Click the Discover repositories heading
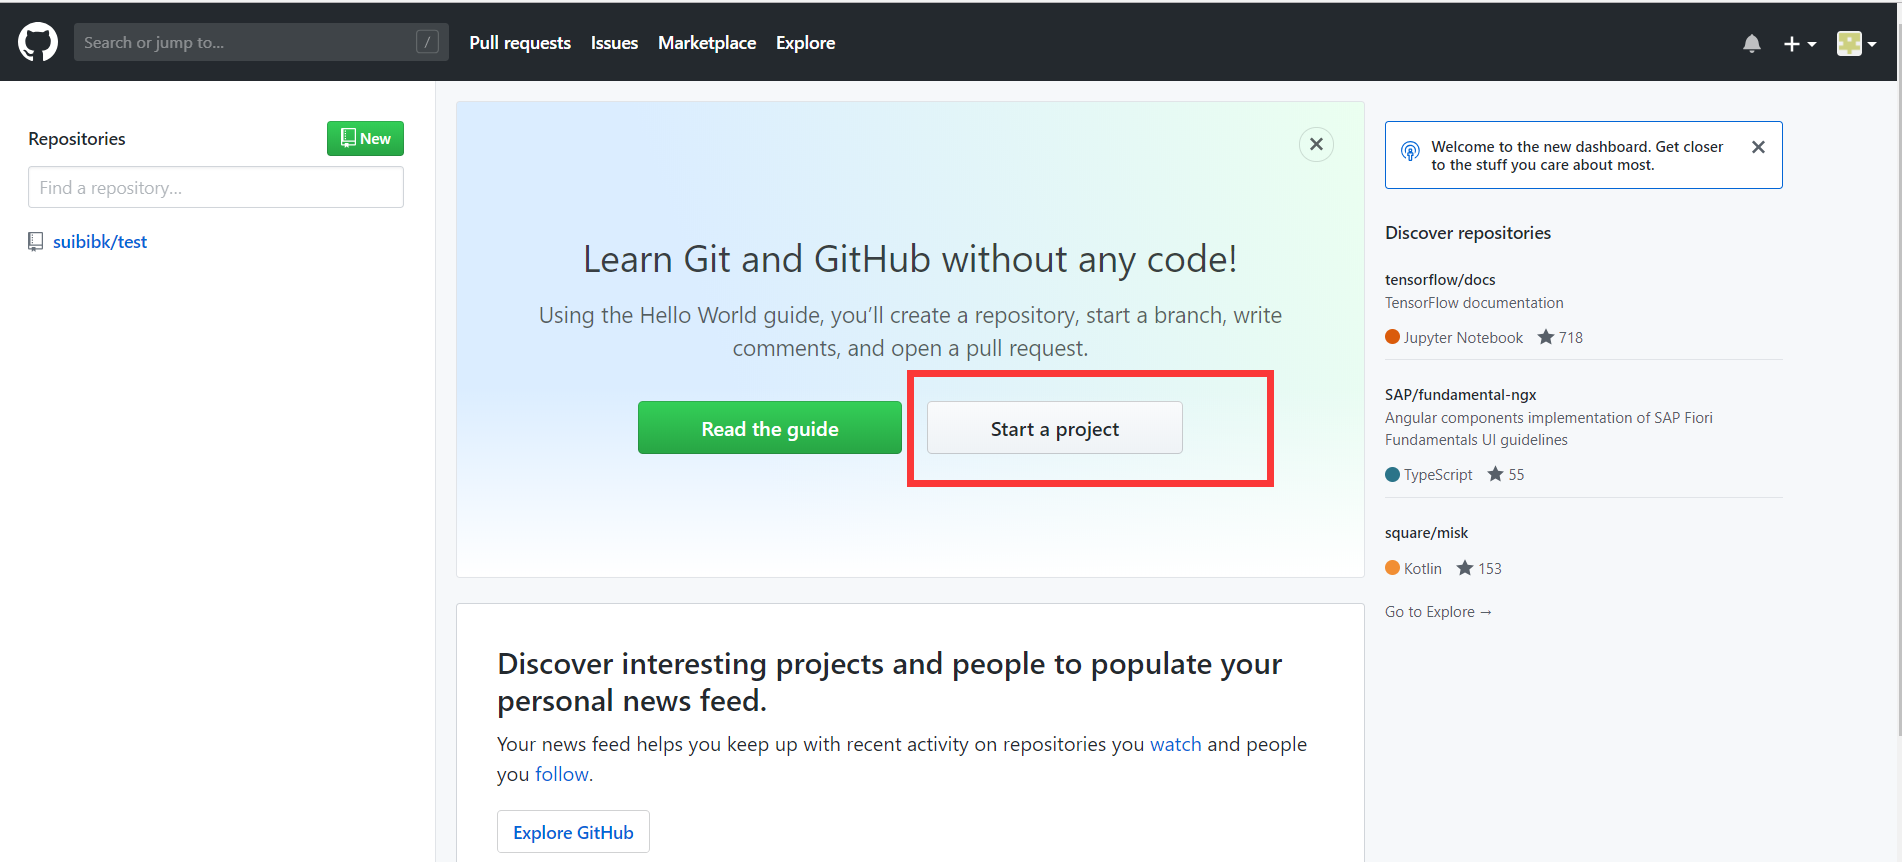The image size is (1902, 862). (1468, 233)
